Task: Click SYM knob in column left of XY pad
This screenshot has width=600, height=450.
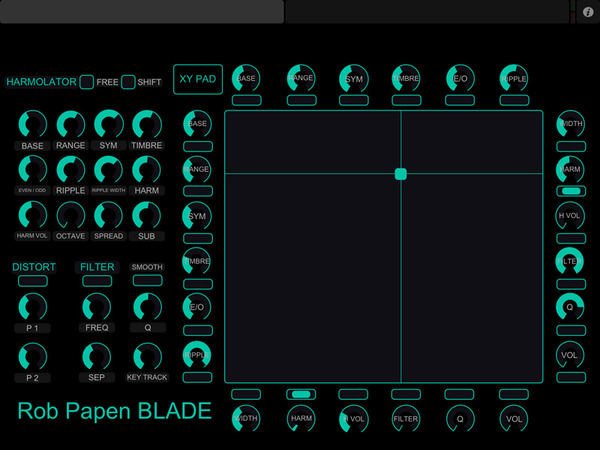Action: click(x=197, y=216)
